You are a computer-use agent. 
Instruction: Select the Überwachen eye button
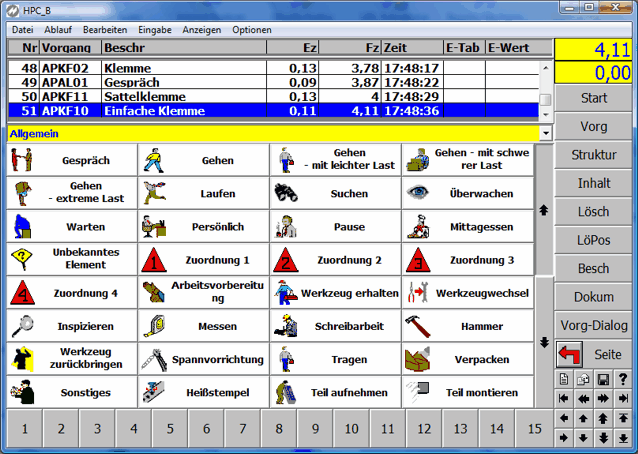point(466,193)
